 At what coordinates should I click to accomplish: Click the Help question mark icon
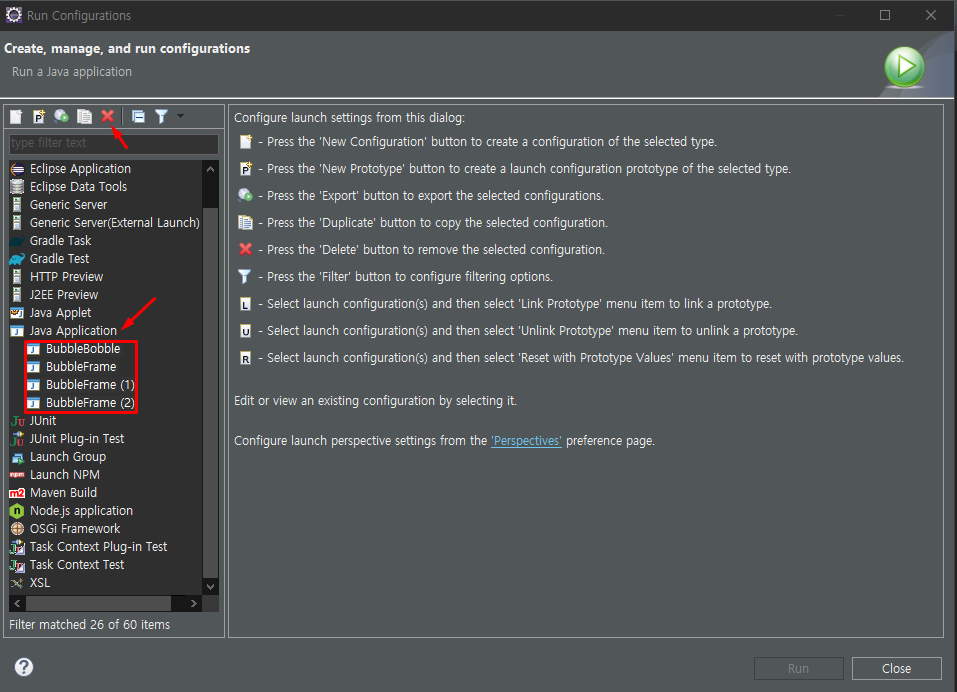(x=24, y=667)
